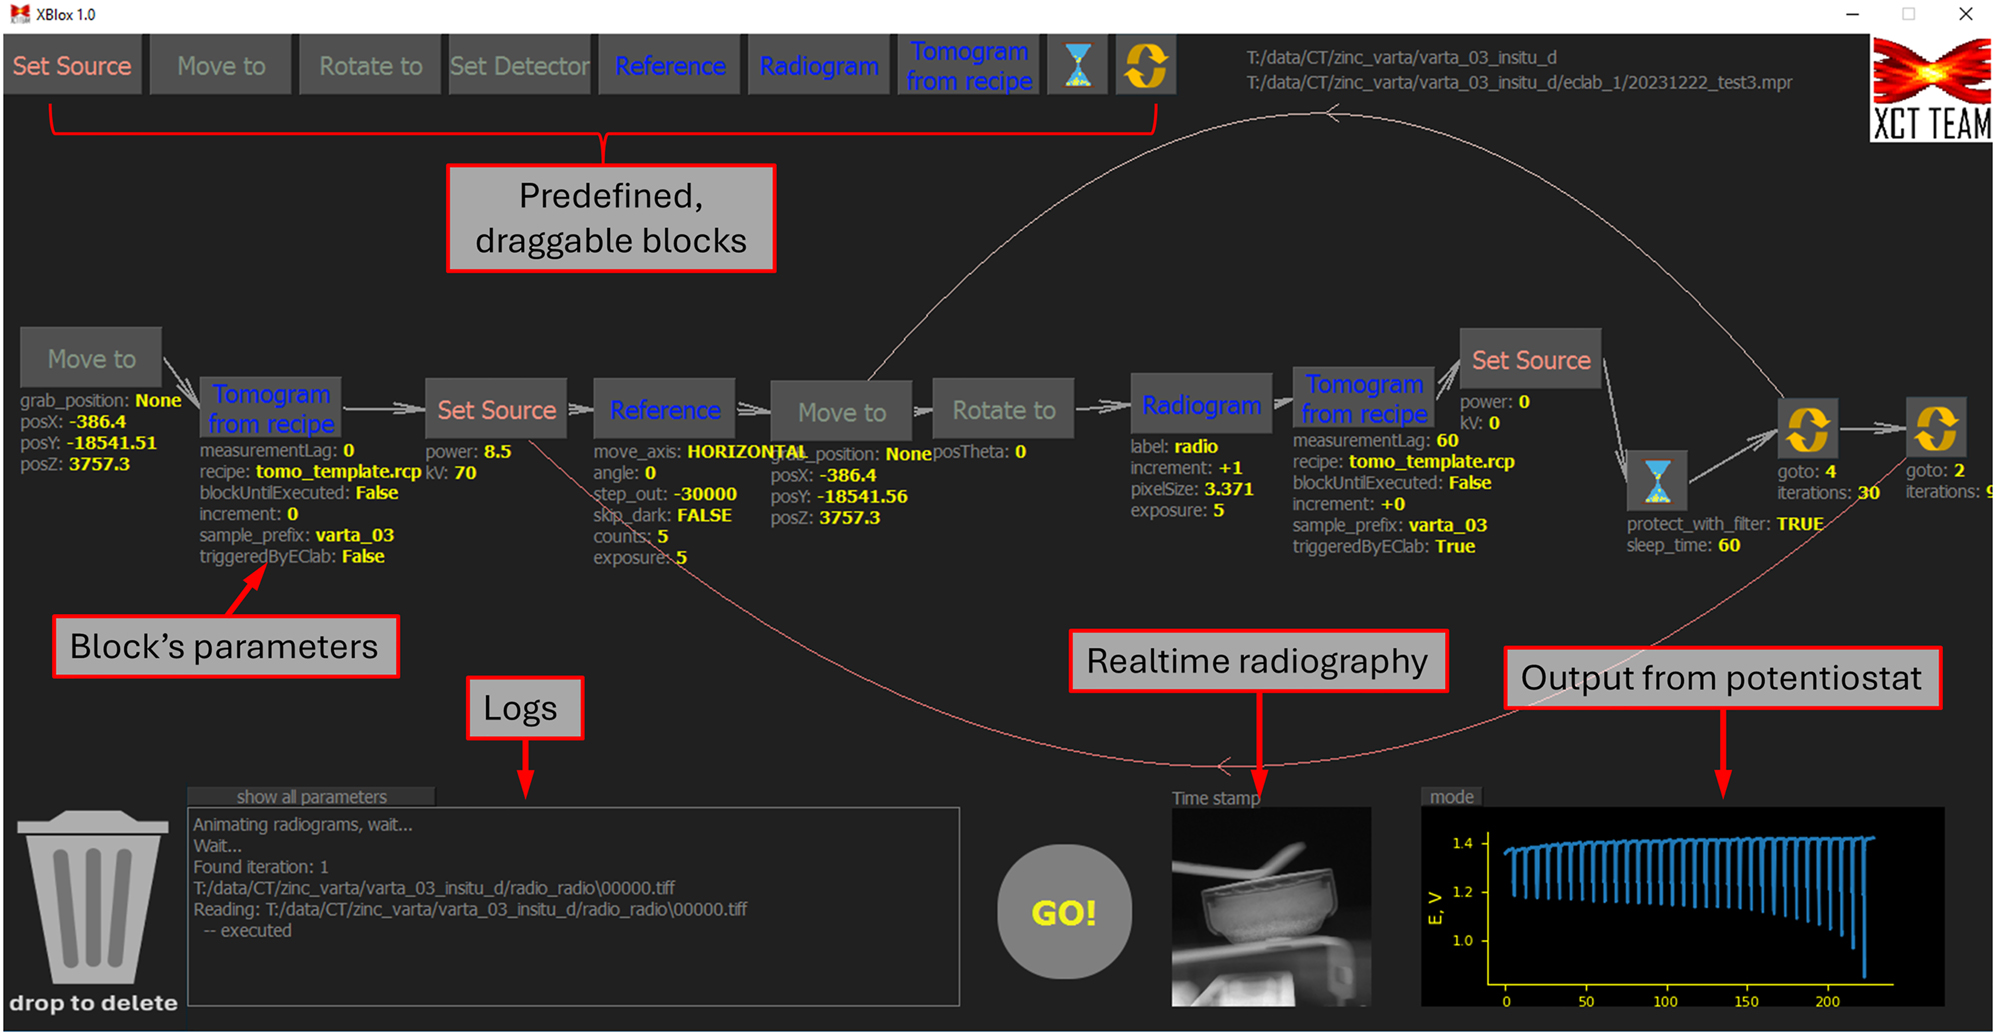Click the XBlox app icon in title bar
The height and width of the screenshot is (1035, 1996).
19,14
